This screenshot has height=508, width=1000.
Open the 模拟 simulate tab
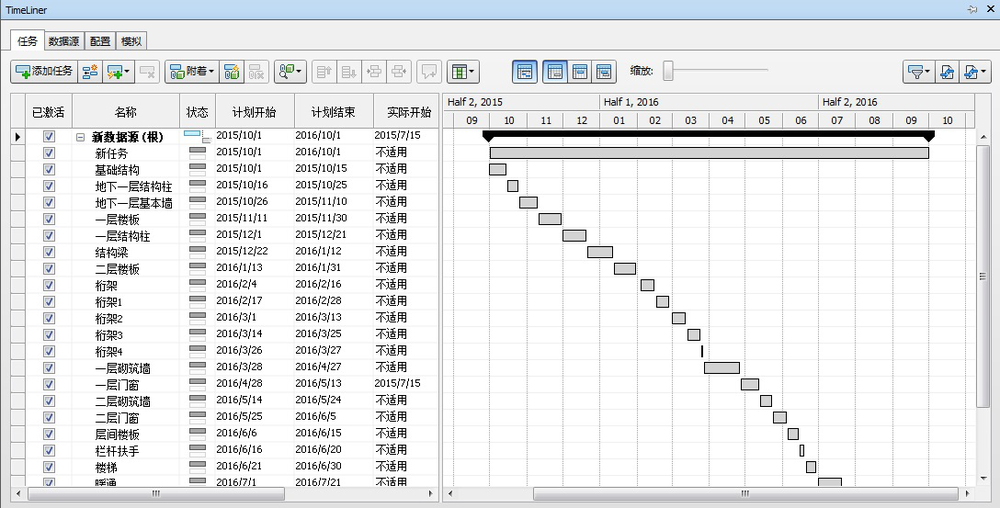(131, 41)
